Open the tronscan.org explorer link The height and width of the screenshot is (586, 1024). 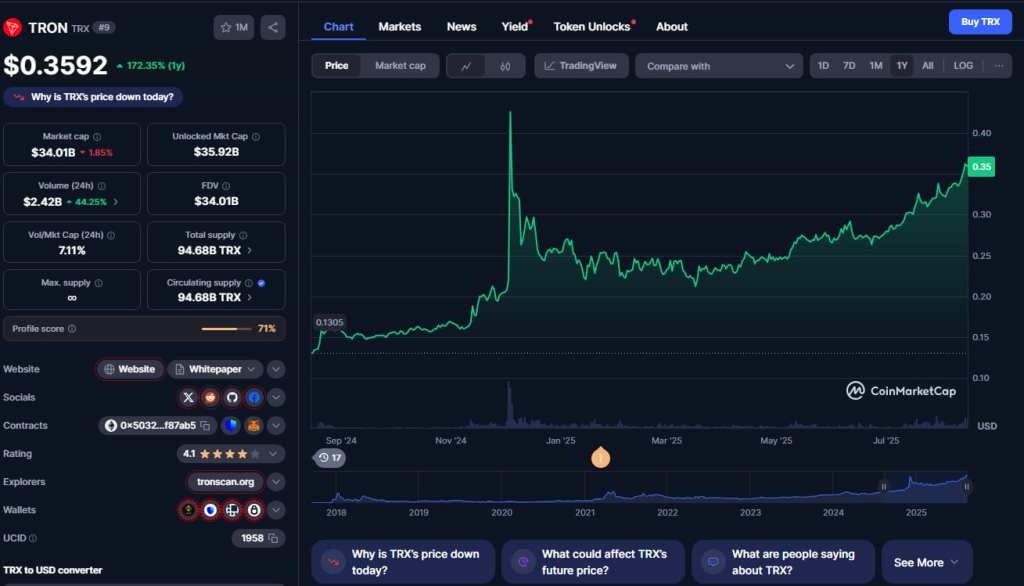225,482
